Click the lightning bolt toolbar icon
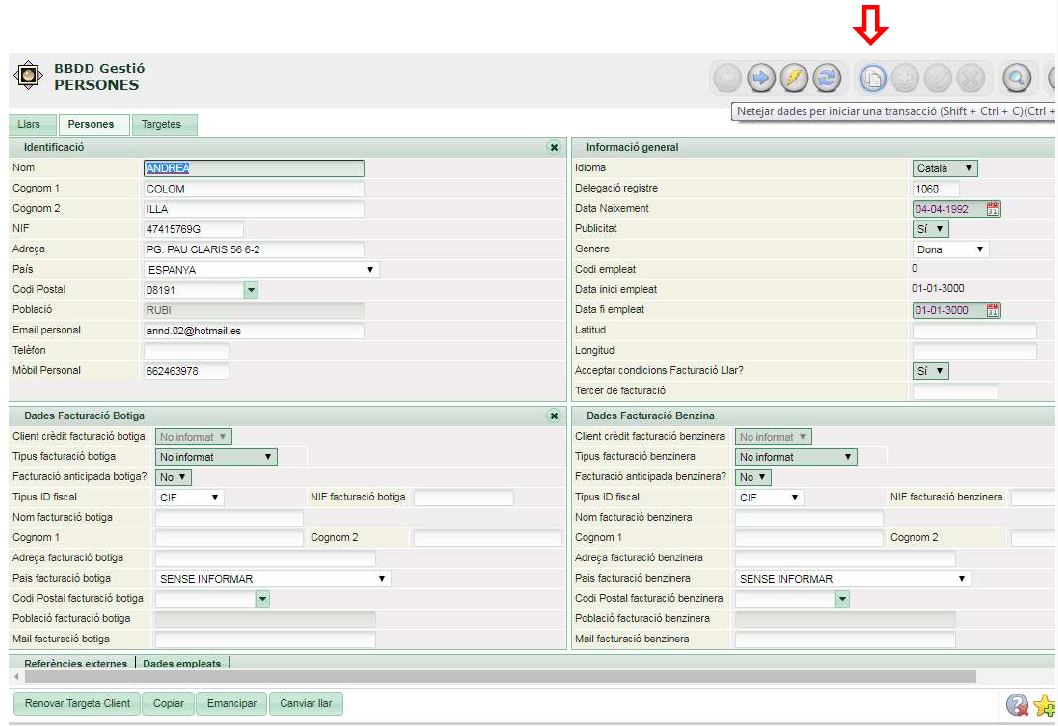The width and height of the screenshot is (1058, 726). [x=793, y=77]
